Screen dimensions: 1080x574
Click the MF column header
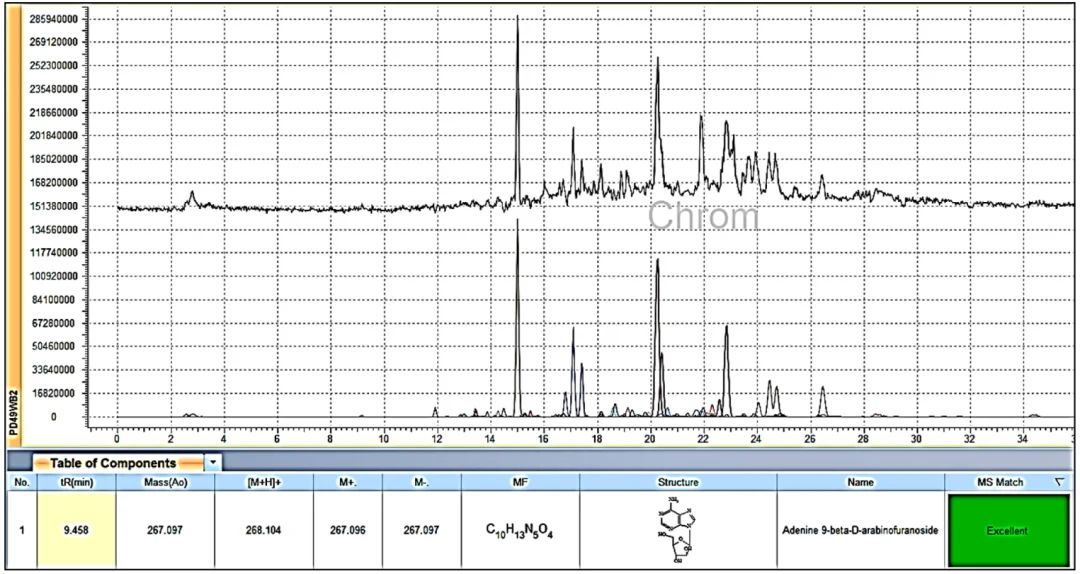(520, 482)
